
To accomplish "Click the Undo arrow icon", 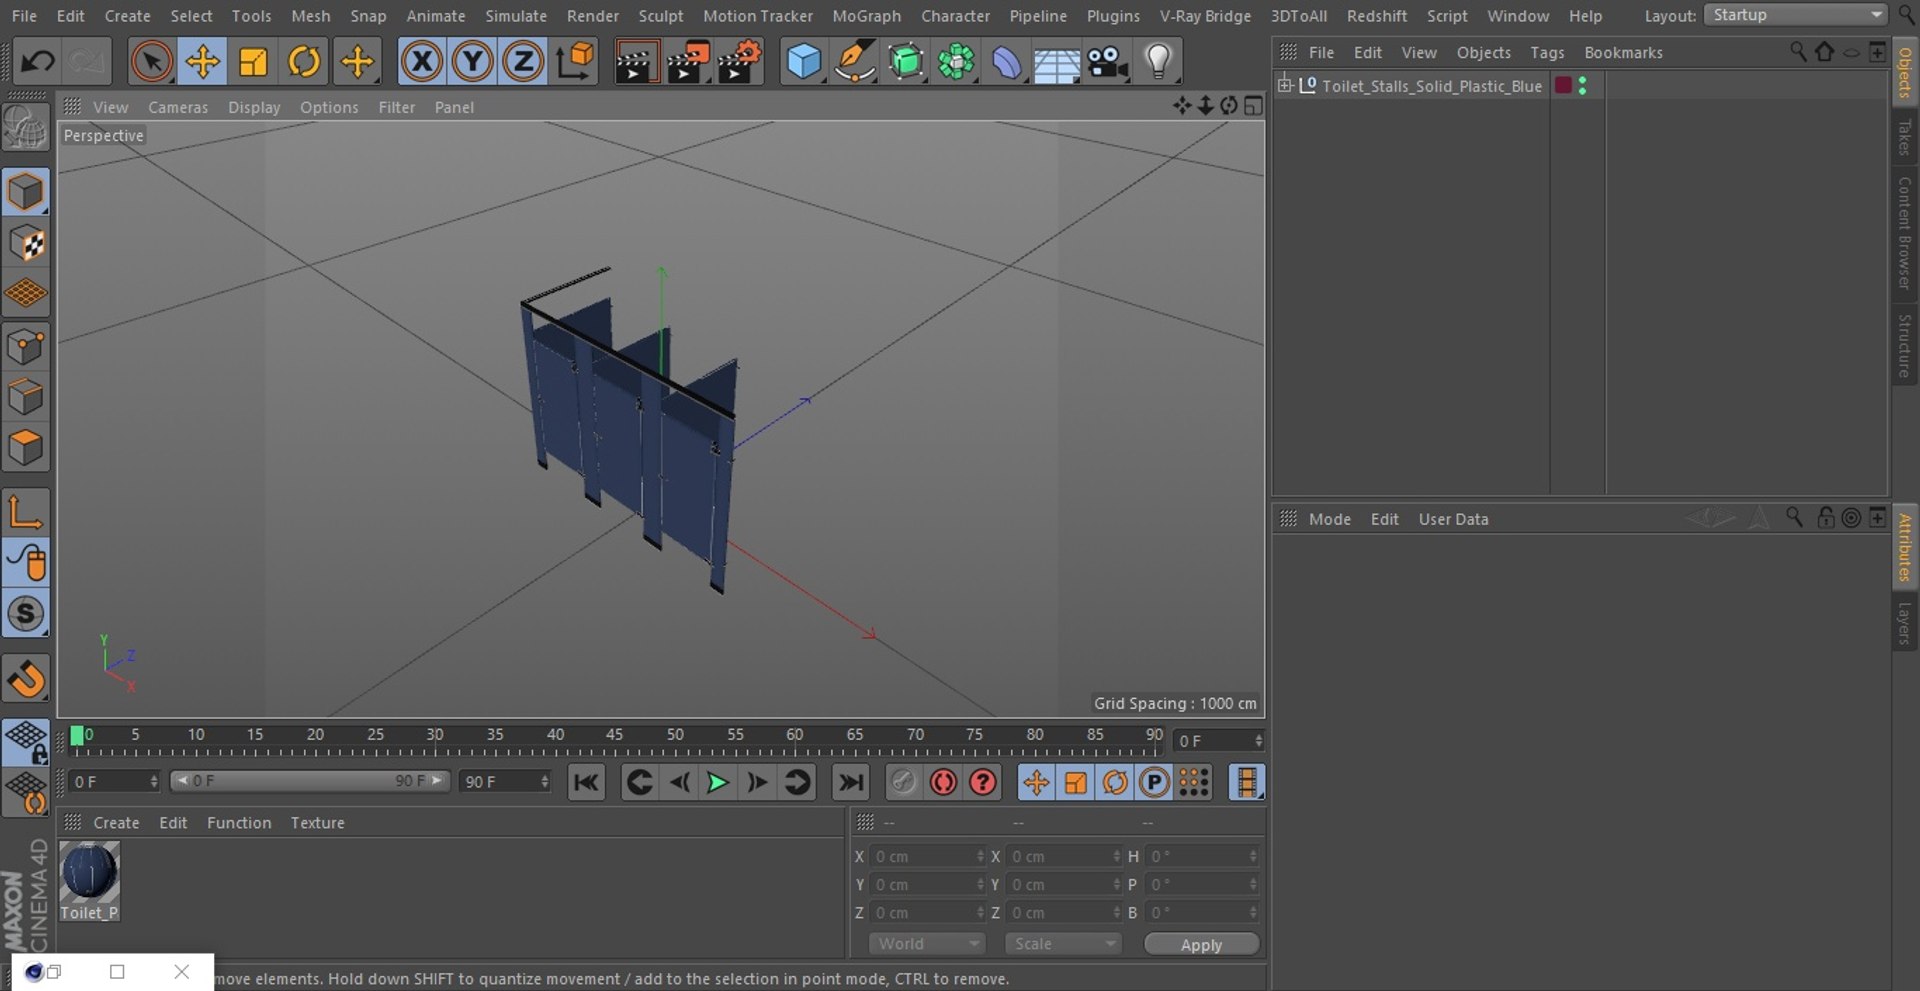I will [38, 62].
